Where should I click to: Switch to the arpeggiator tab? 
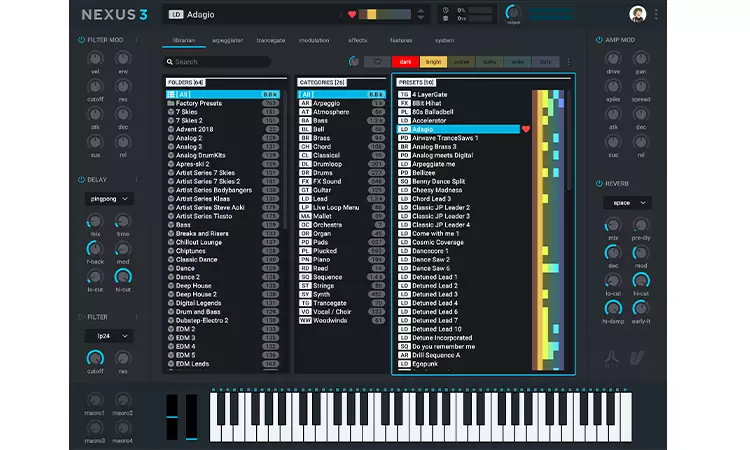[227, 40]
